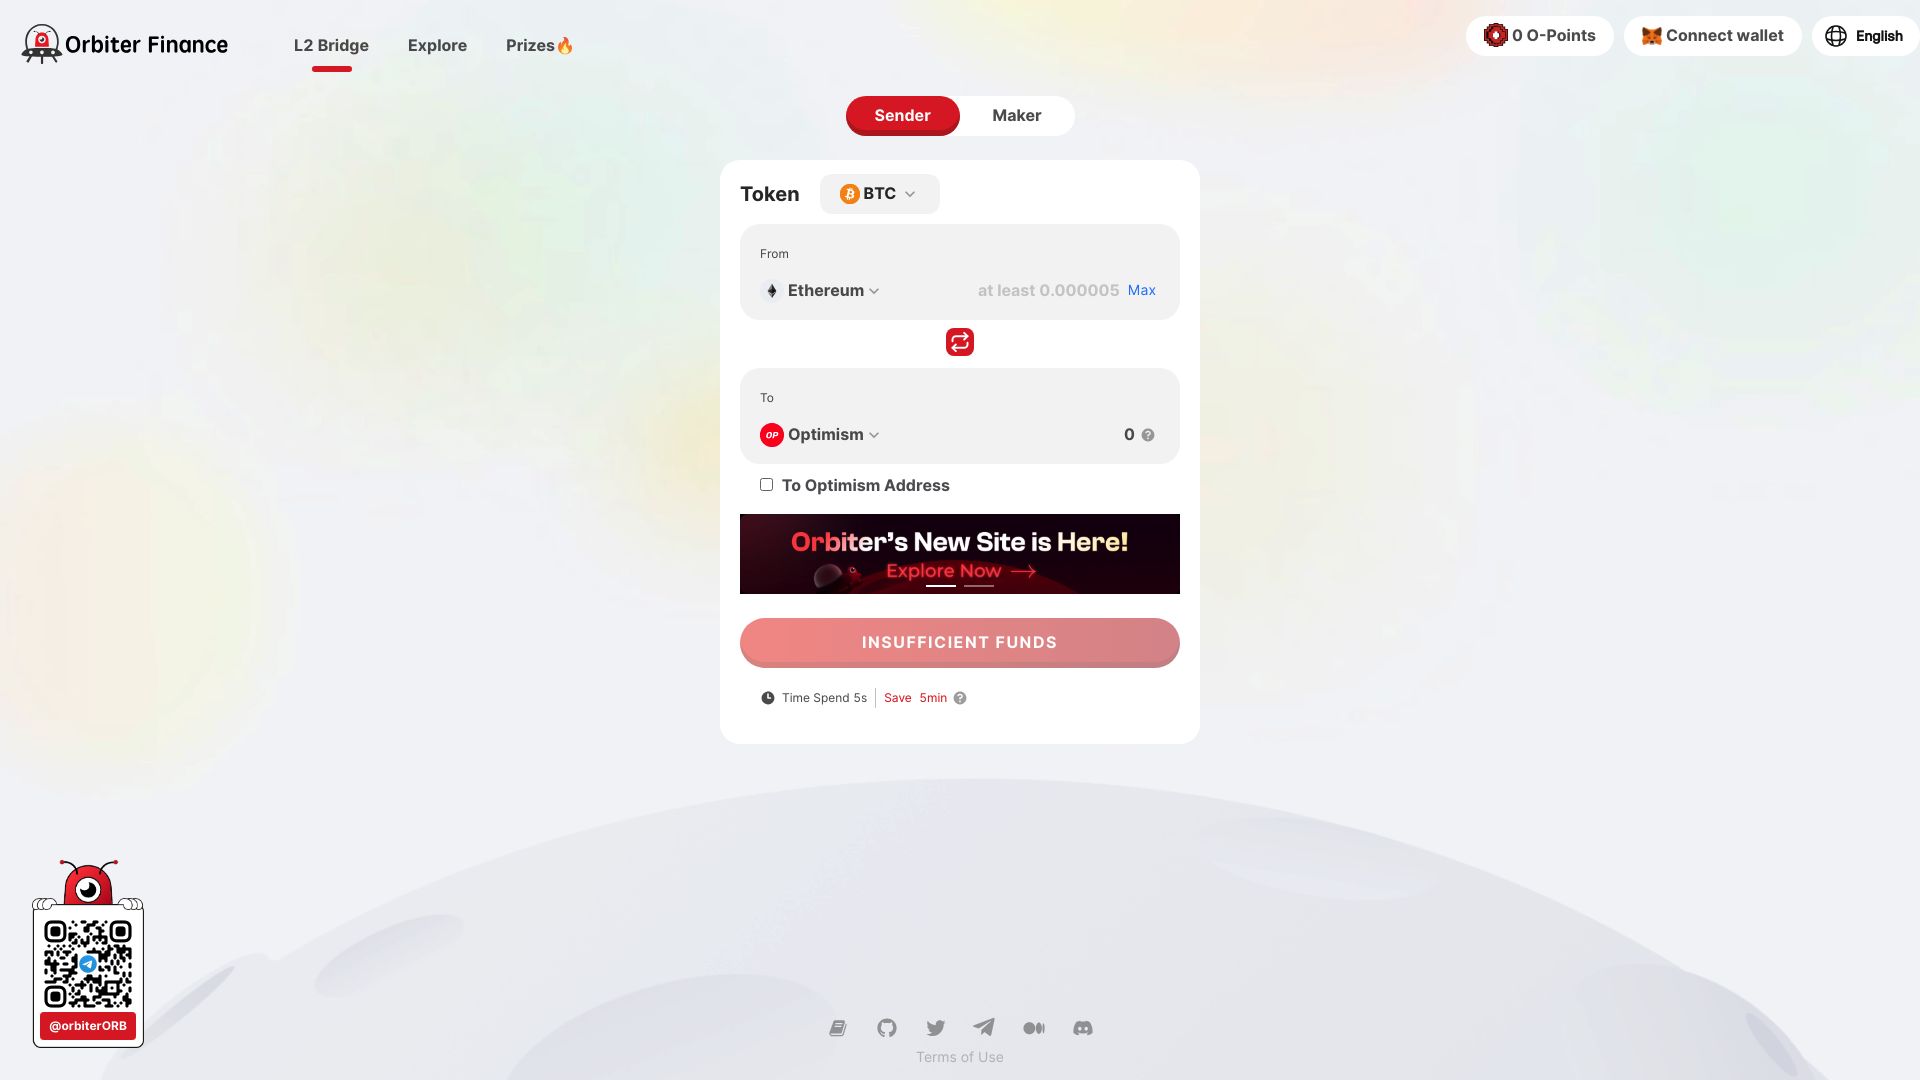Click the L2 Bridge navigation menu item
Image resolution: width=1920 pixels, height=1080 pixels.
coord(331,46)
